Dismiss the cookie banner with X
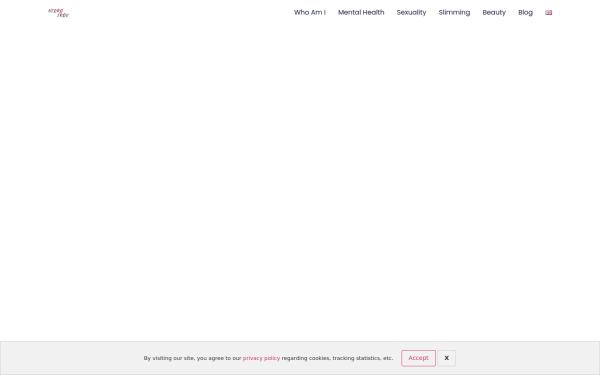 pos(446,358)
